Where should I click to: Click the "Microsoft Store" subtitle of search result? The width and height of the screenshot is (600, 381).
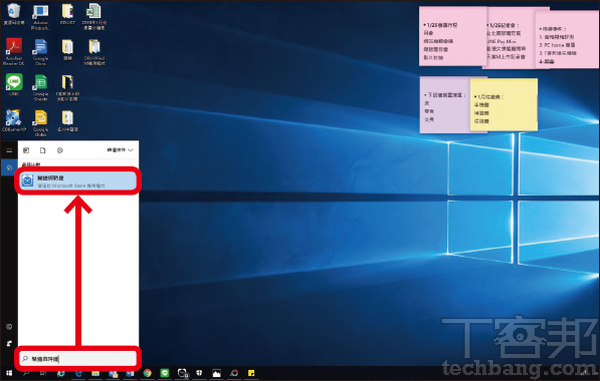71,186
